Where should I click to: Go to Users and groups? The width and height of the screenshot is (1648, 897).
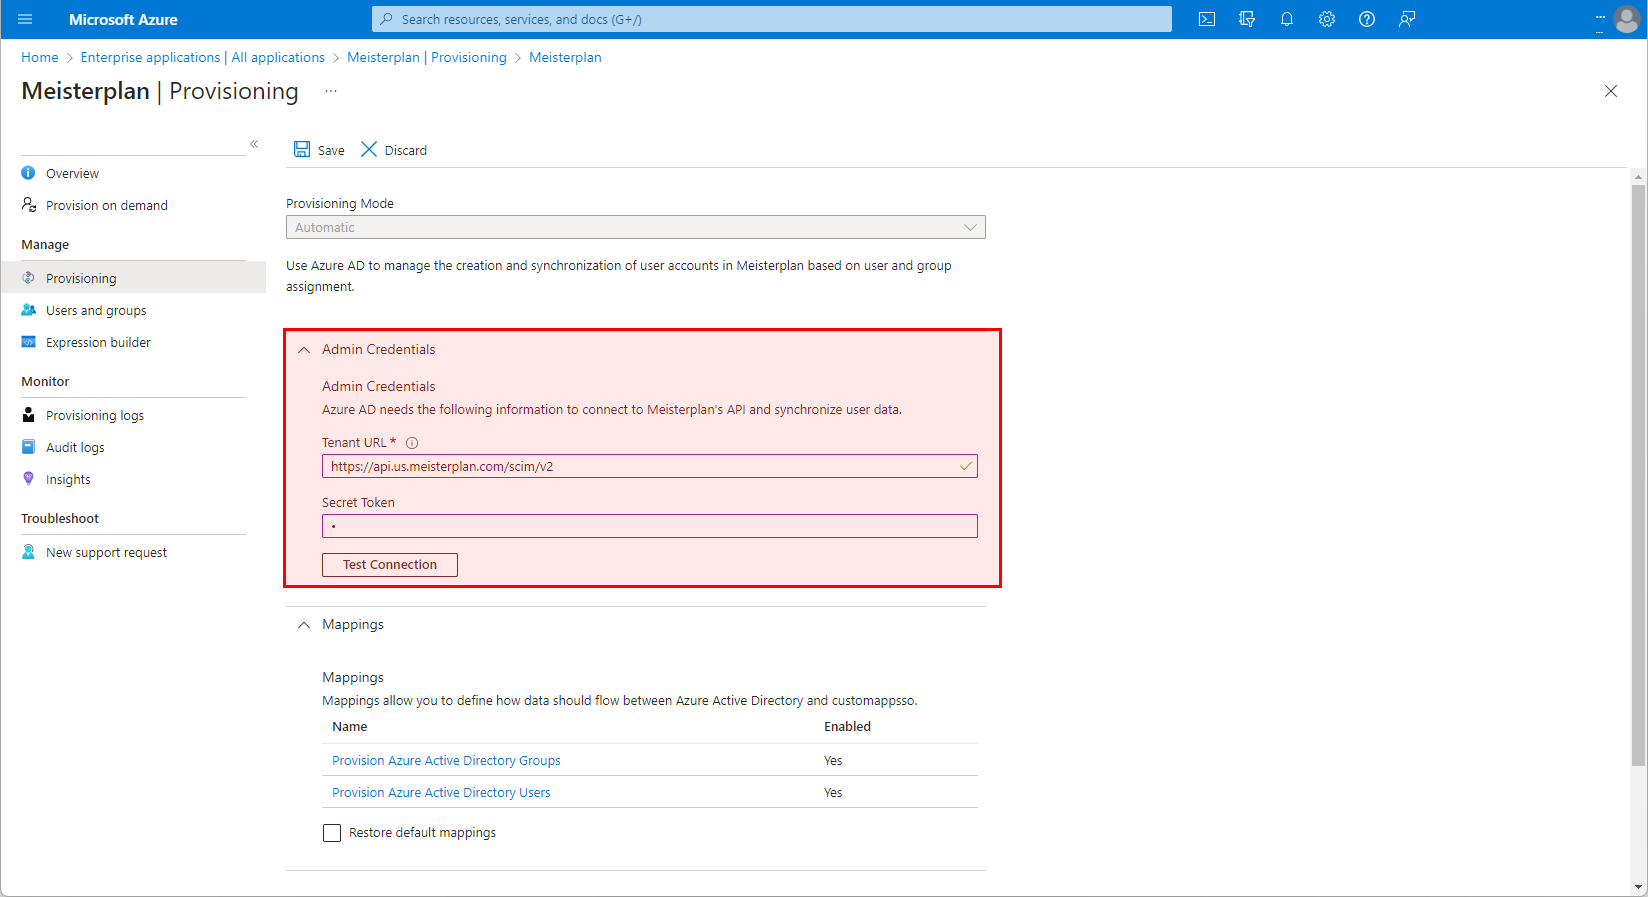[96, 310]
